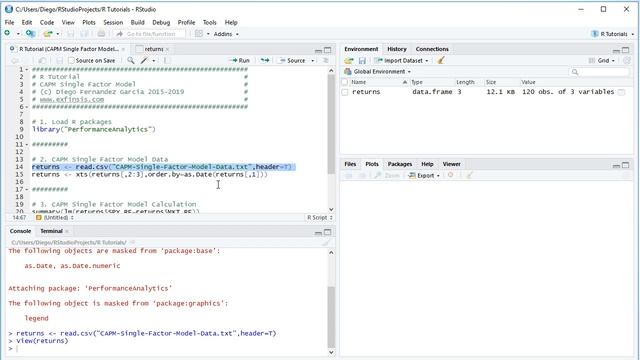Viewport: 640px width, 360px height.
Task: Click the Code Tools magic wand icon
Action: click(144, 60)
